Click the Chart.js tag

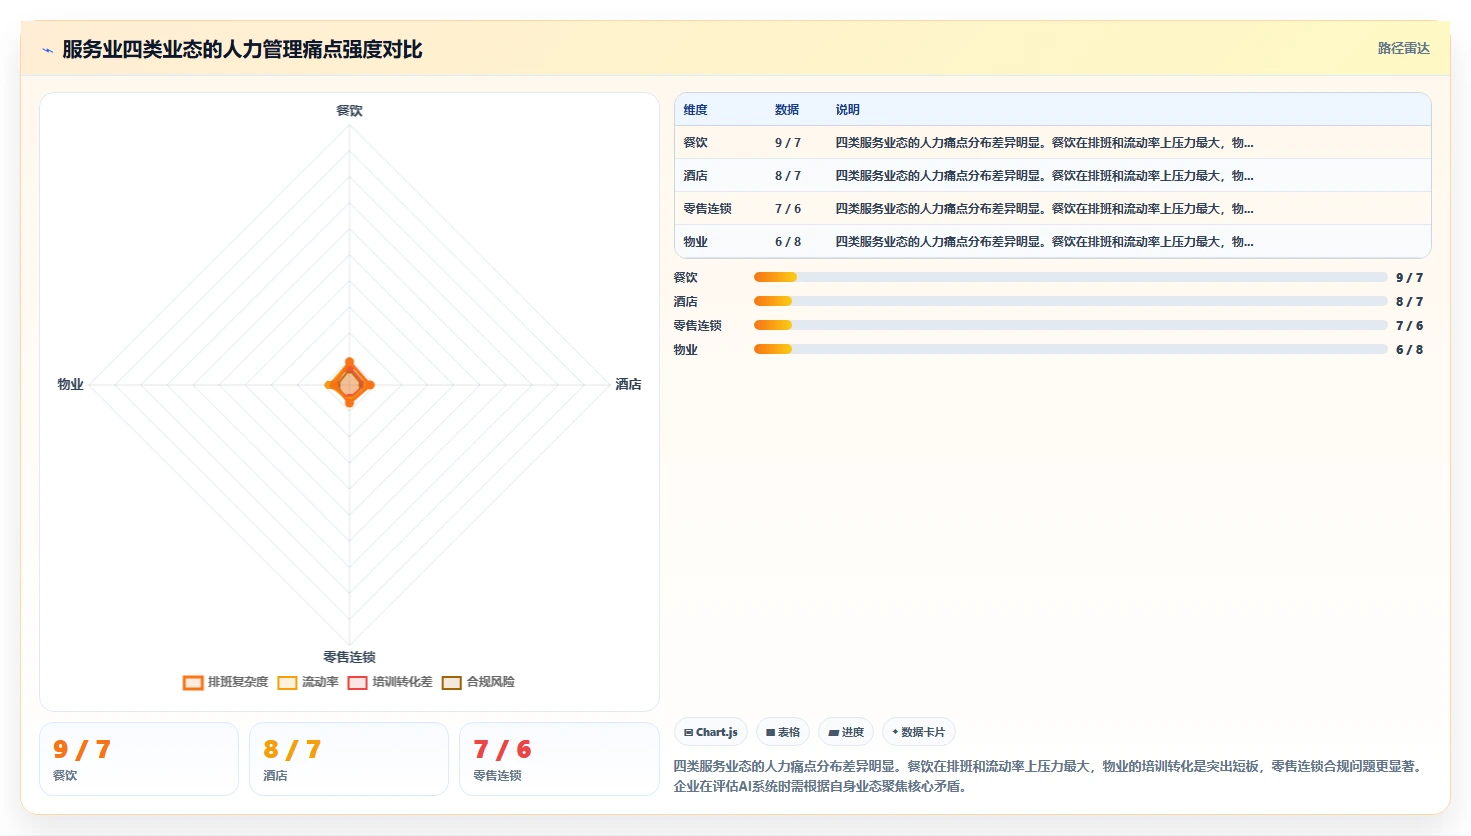click(711, 732)
